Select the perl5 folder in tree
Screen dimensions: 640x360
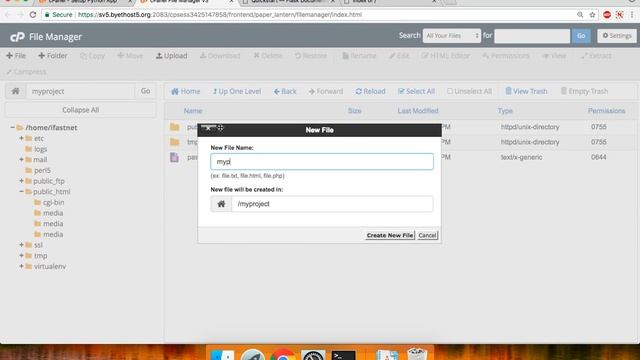[x=42, y=170]
